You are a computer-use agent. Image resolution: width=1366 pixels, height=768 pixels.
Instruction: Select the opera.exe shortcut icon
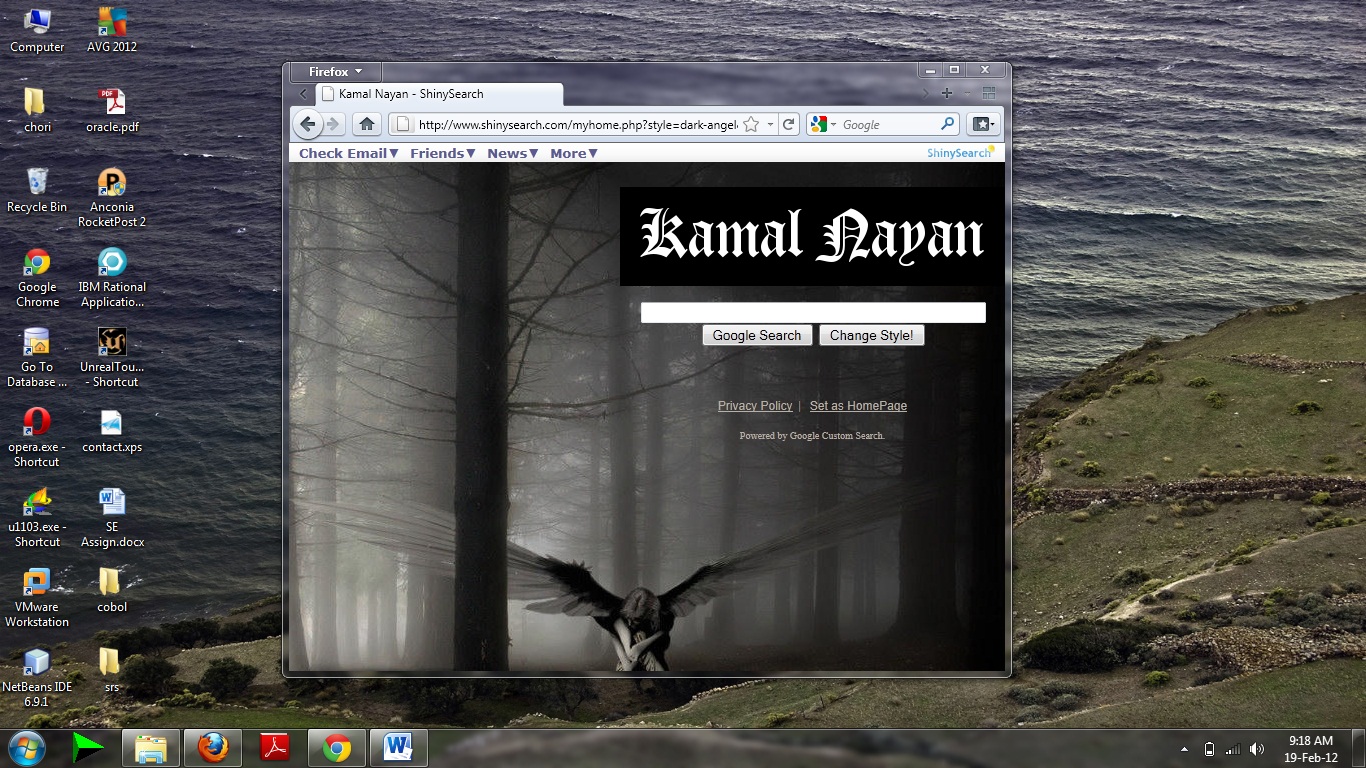37,437
